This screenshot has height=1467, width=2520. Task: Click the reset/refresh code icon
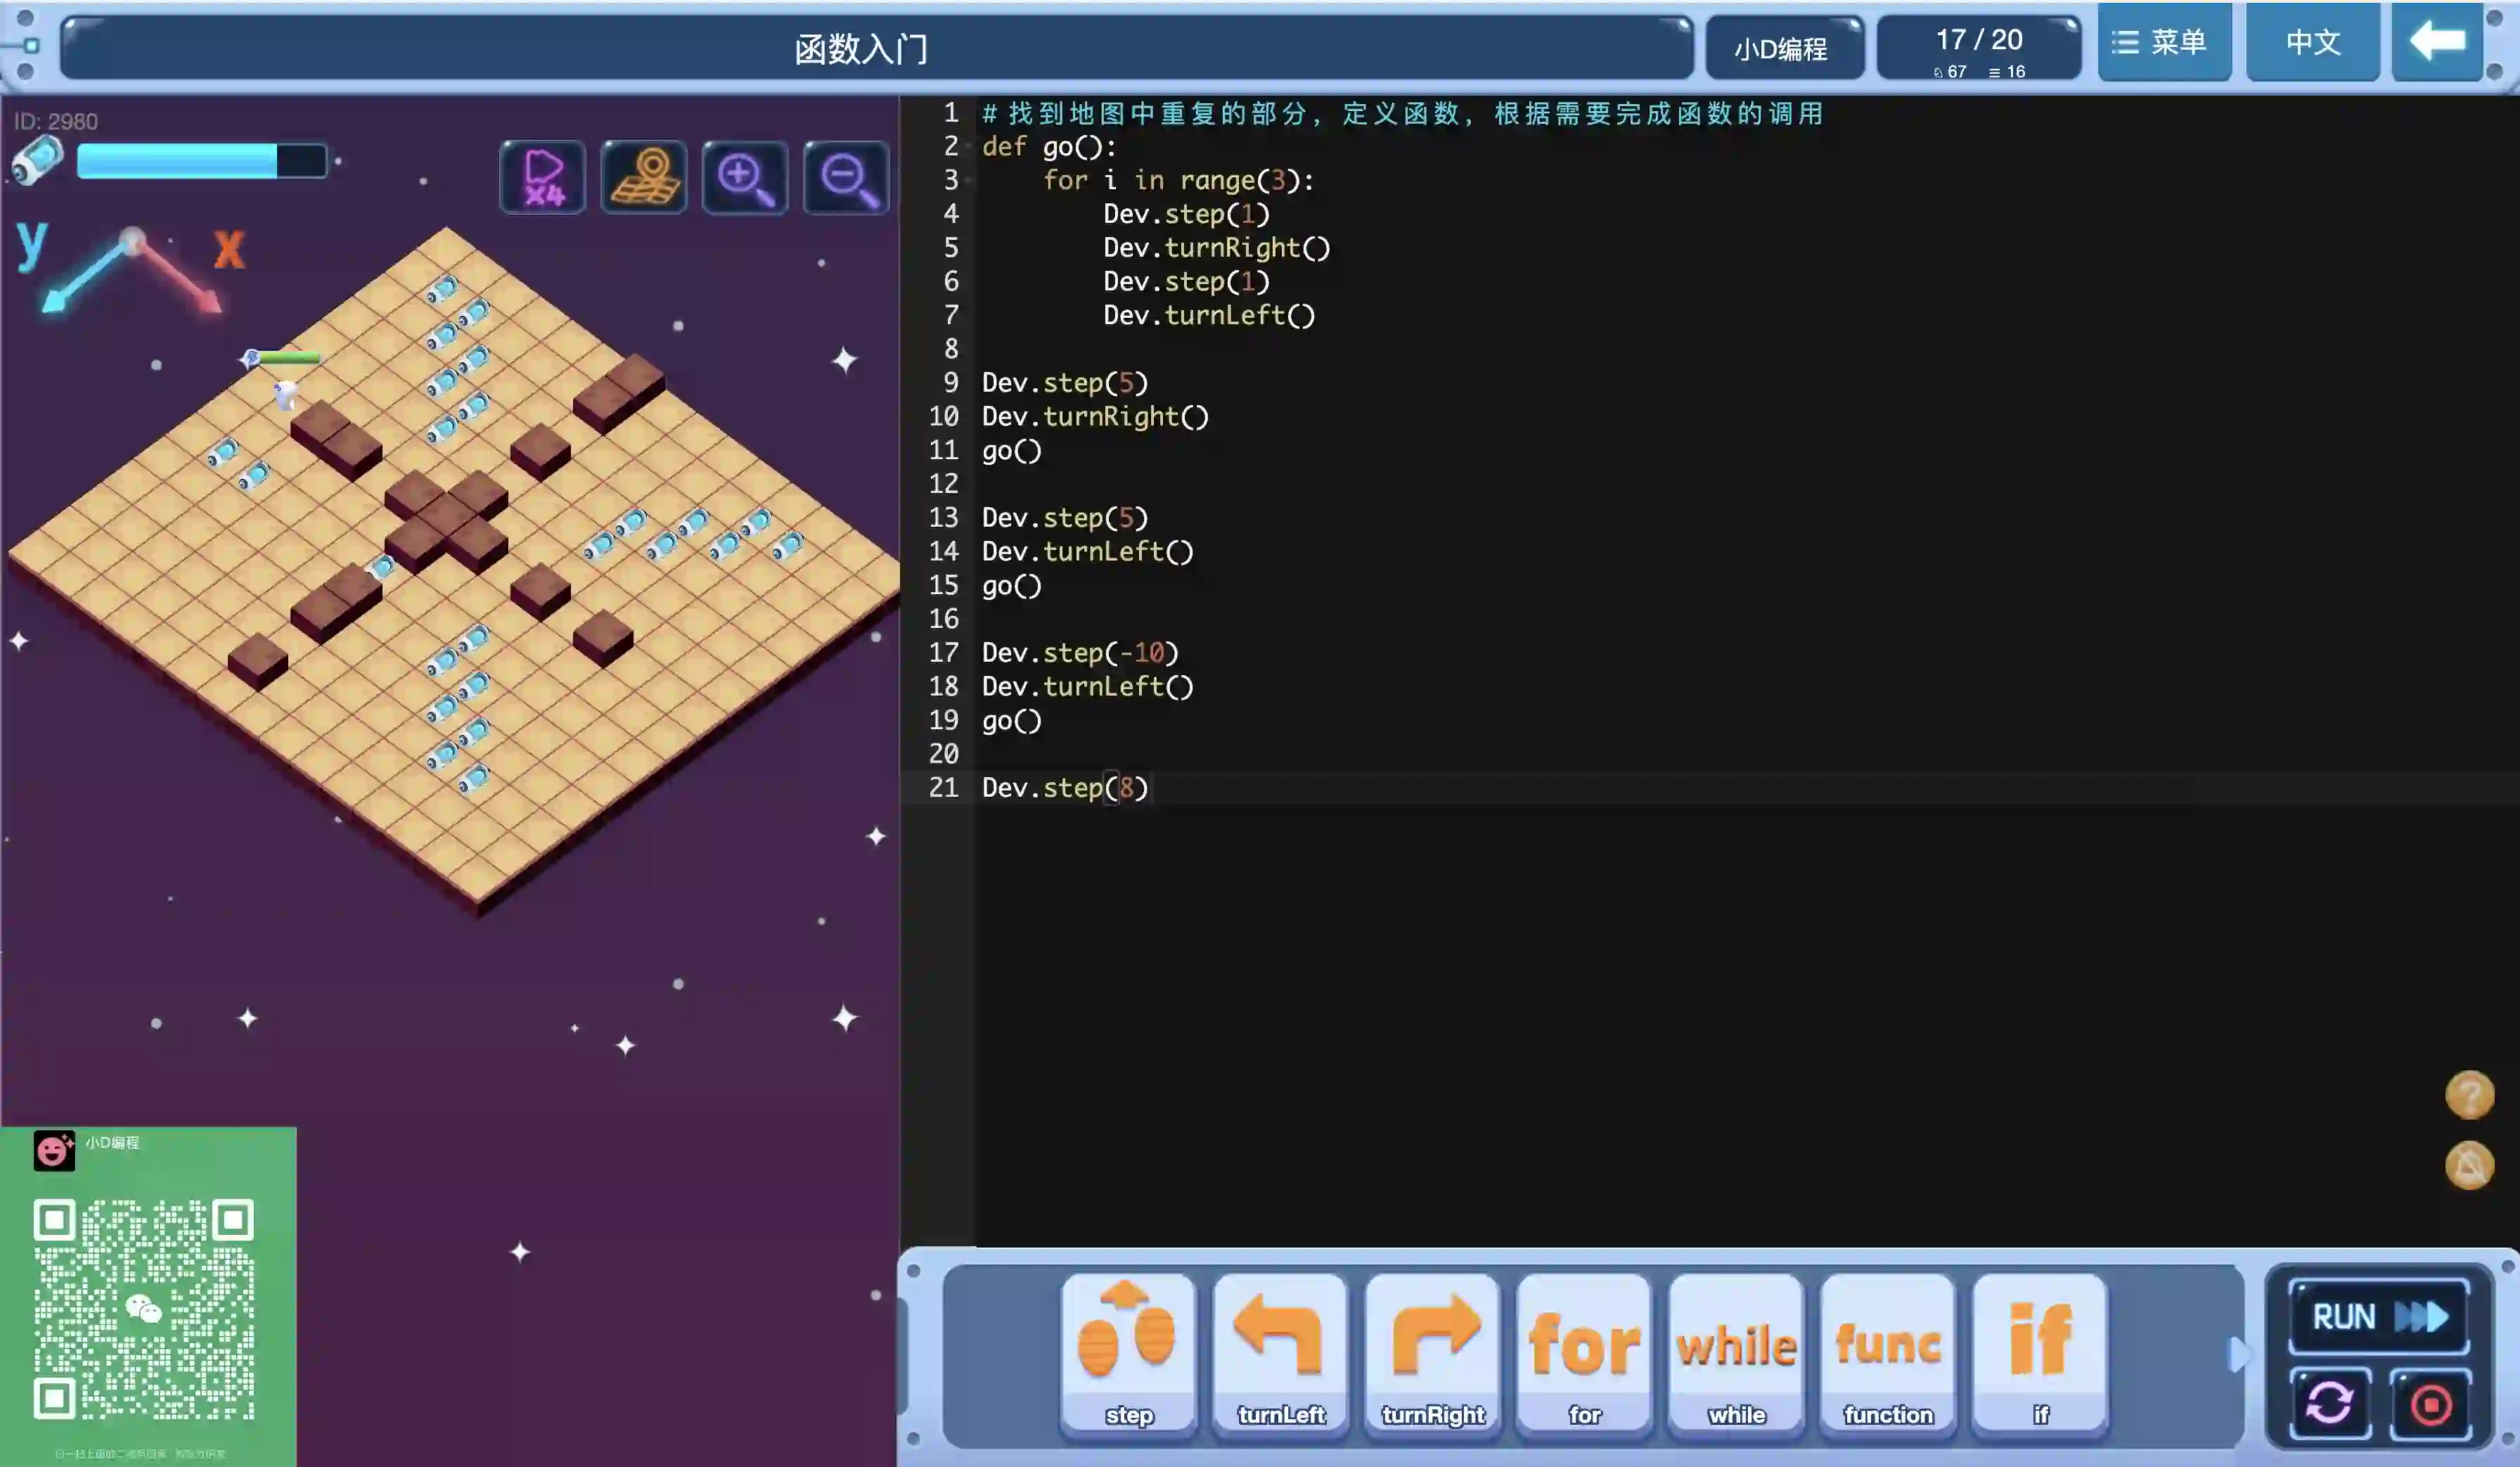click(x=2330, y=1403)
